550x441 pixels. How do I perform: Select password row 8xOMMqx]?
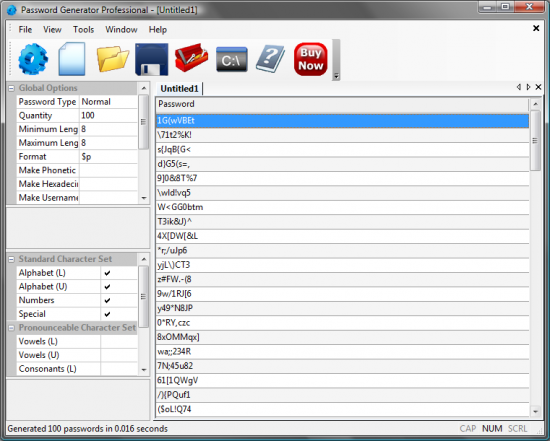[342, 337]
